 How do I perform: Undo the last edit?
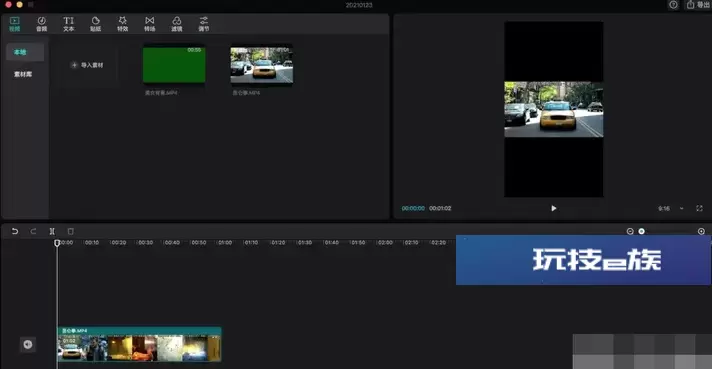[15, 231]
